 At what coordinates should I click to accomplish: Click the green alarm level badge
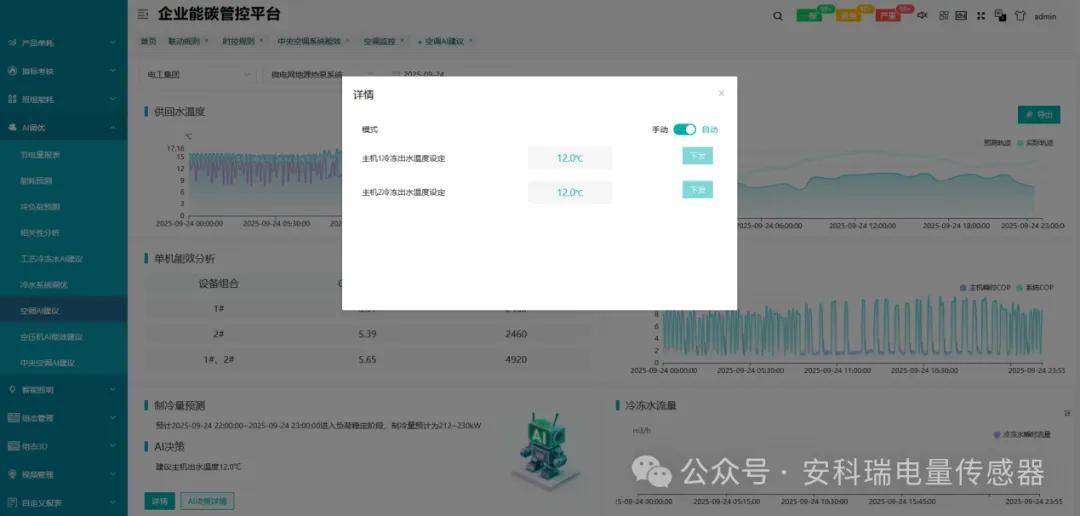click(x=810, y=16)
